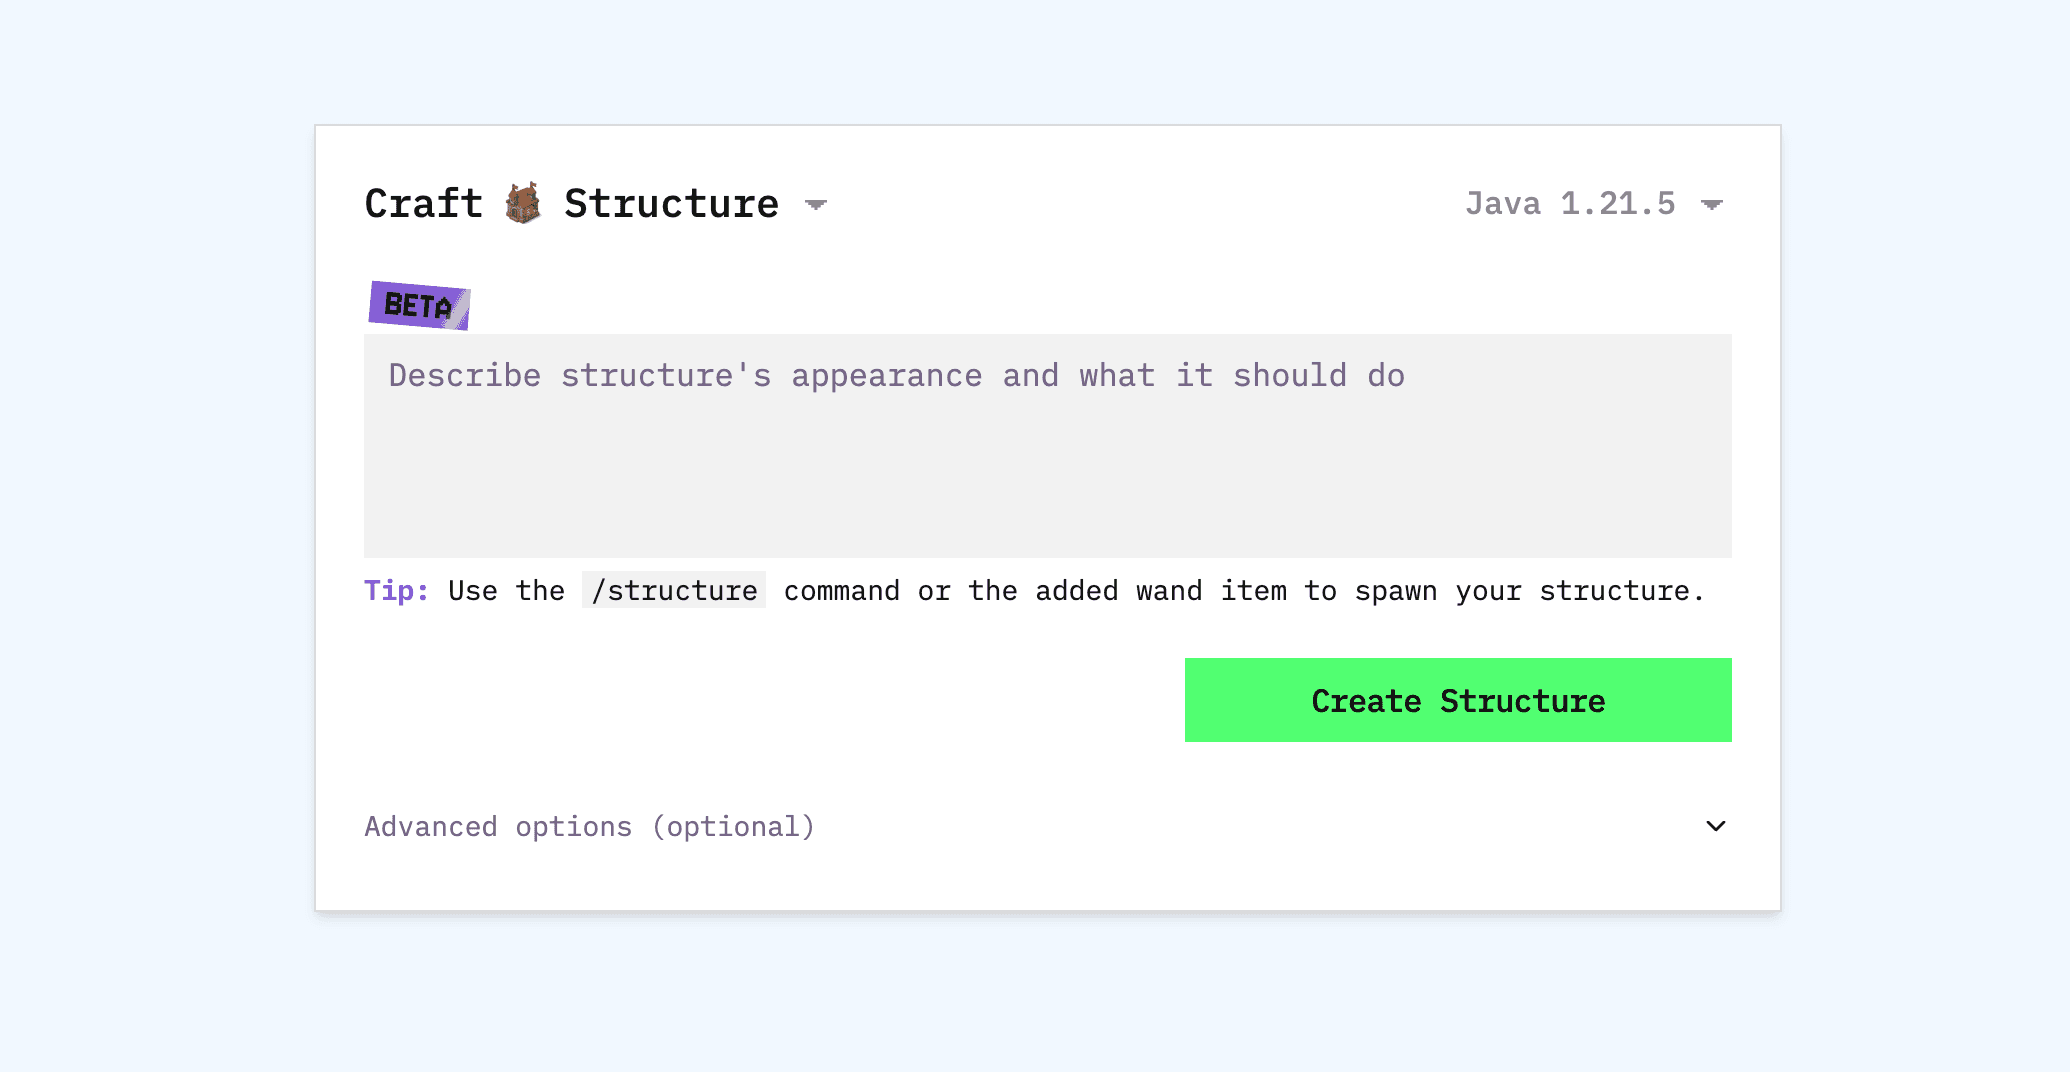
Task: Click the /structure command snippet
Action: [x=673, y=590]
